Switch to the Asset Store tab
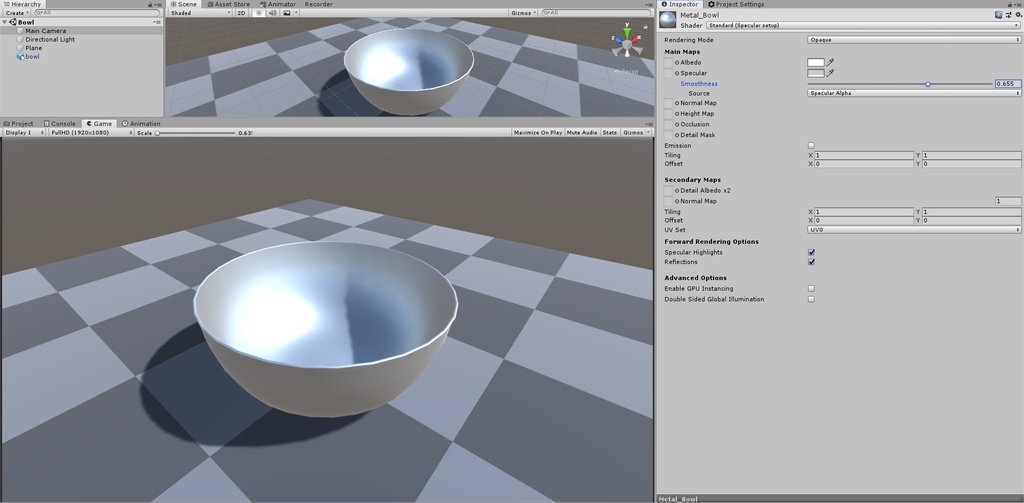Viewport: 1024px width, 503px height. coord(229,4)
